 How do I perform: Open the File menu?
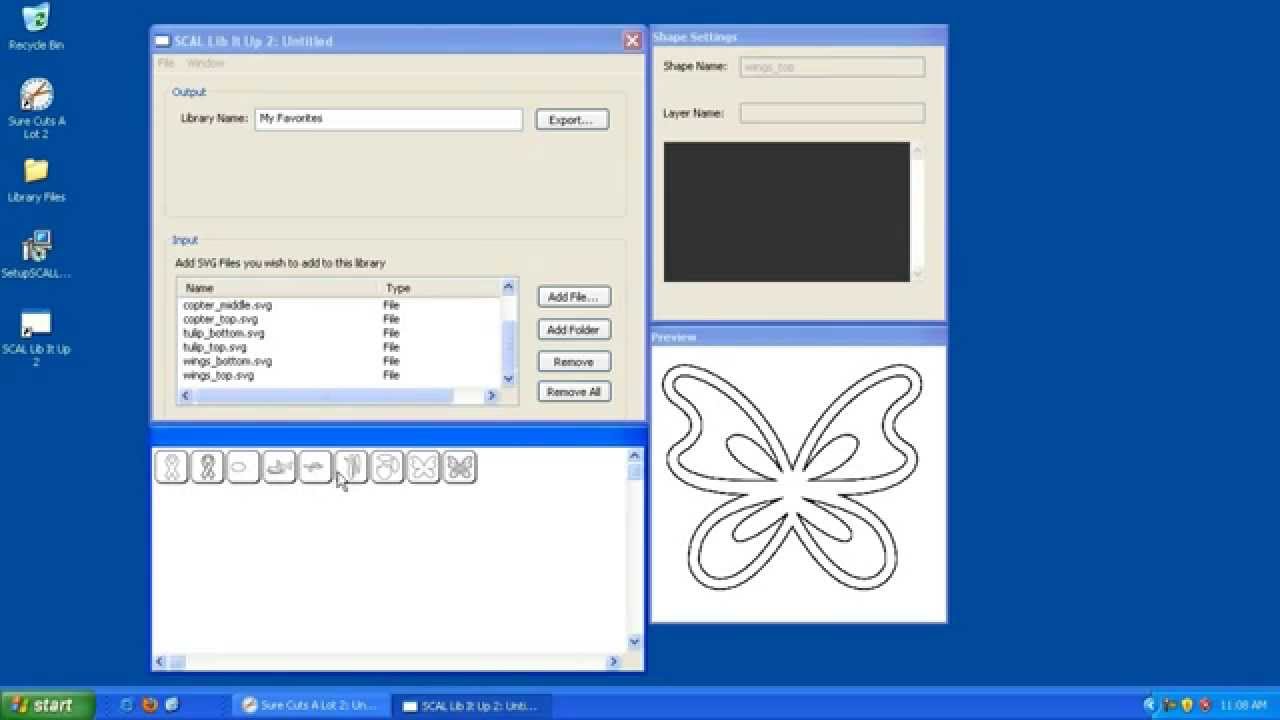pos(166,63)
